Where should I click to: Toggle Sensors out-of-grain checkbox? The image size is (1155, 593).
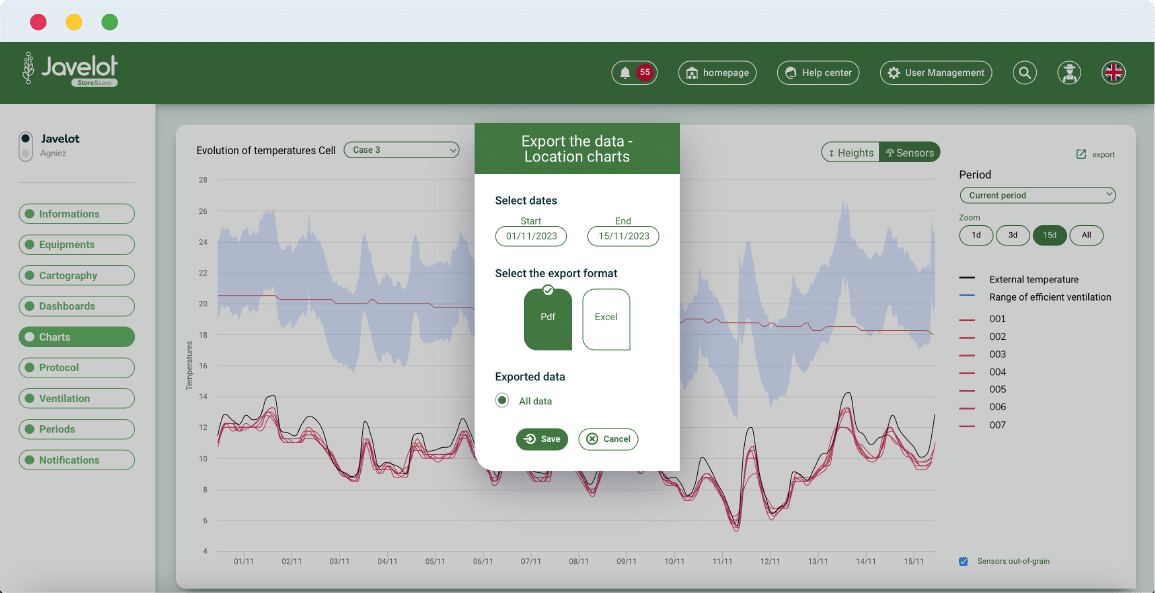(x=963, y=561)
